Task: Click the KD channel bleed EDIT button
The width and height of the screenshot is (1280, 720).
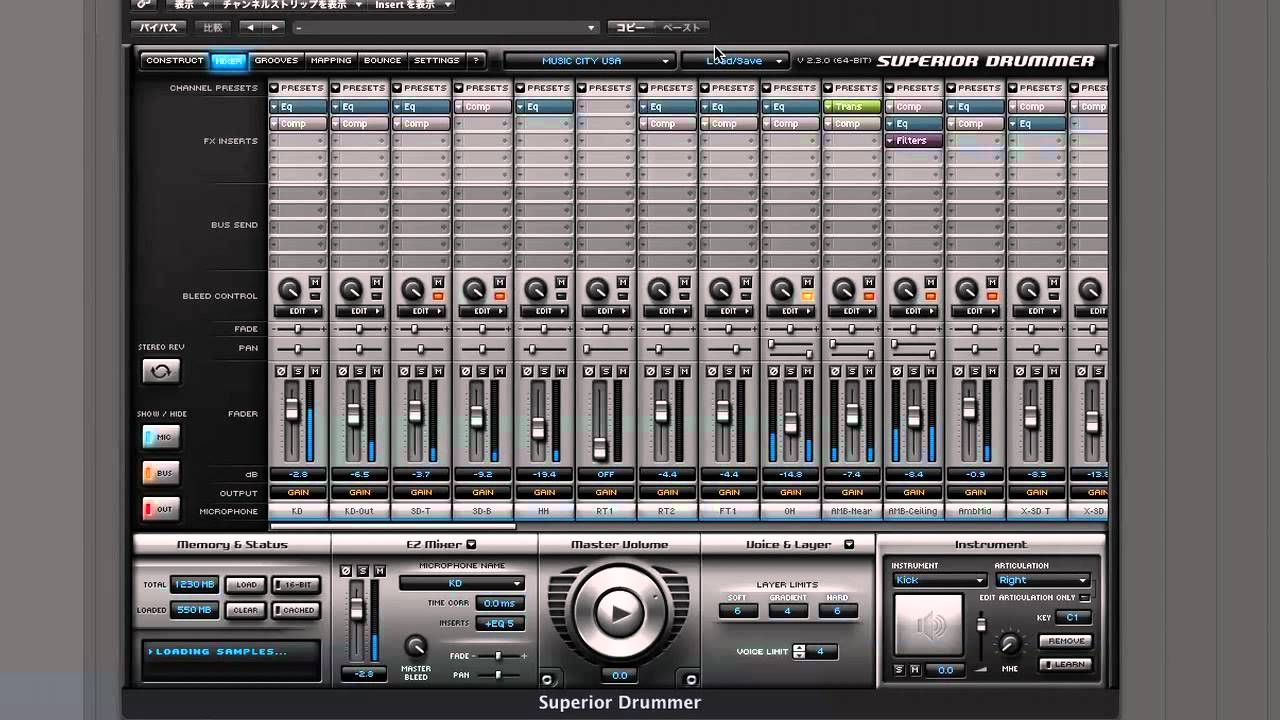Action: coord(298,311)
